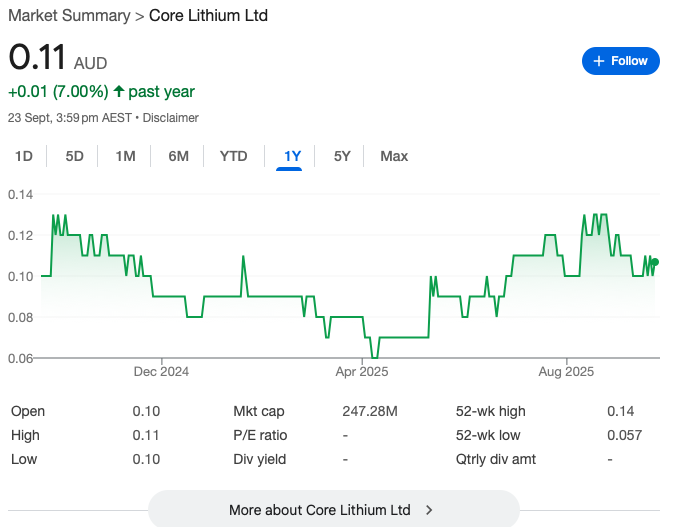Click the P/E ratio label
Image resolution: width=680 pixels, height=527 pixels.
click(260, 435)
